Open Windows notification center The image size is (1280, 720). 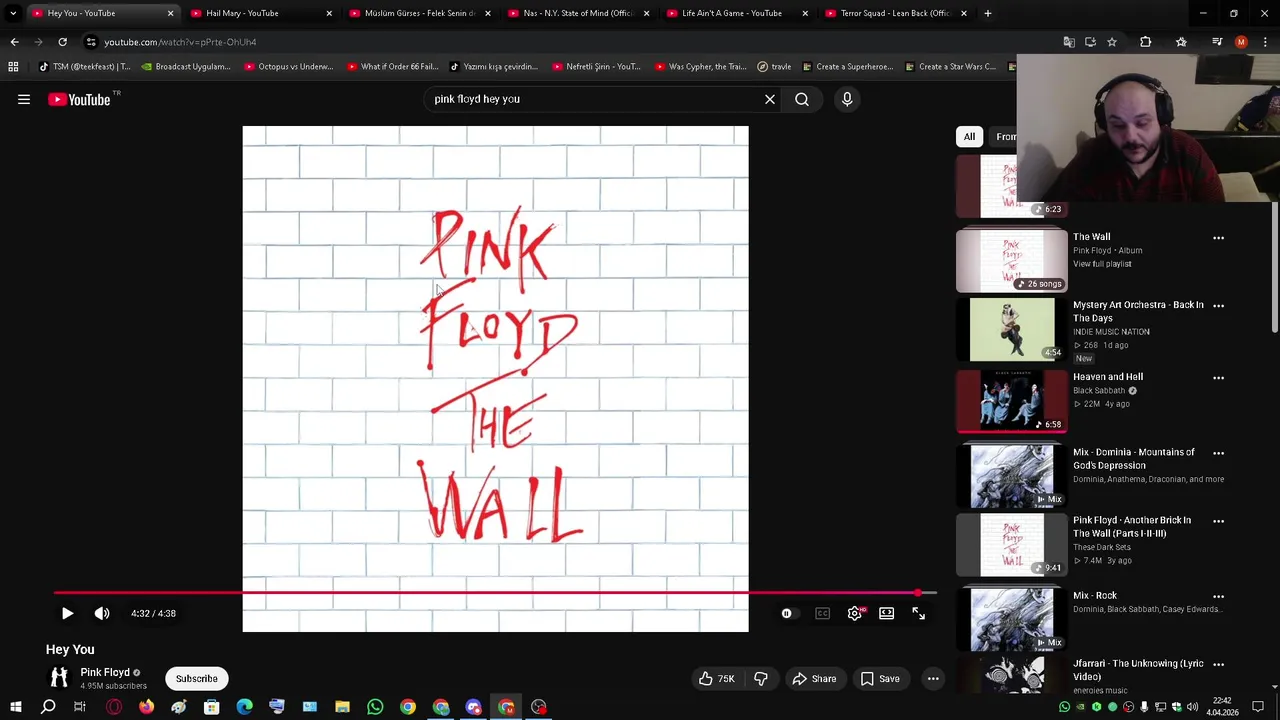1258,707
